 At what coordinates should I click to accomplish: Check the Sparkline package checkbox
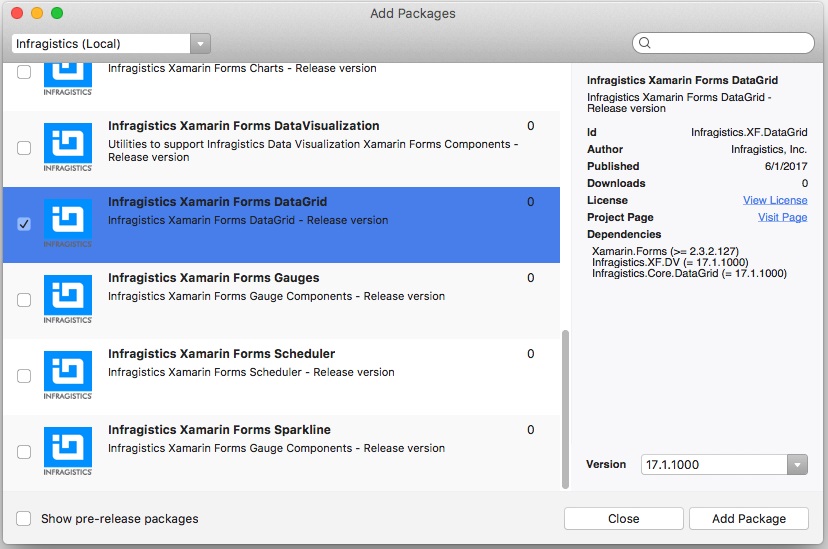point(24,452)
